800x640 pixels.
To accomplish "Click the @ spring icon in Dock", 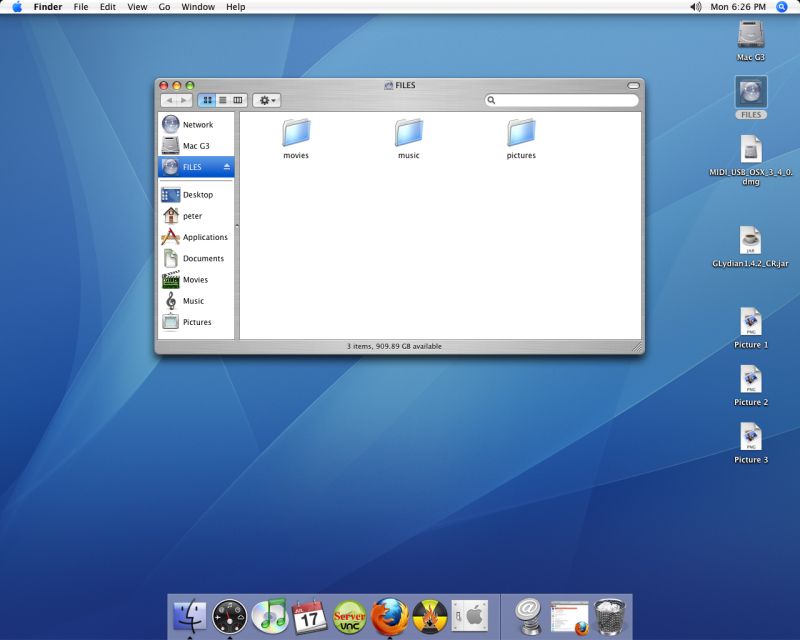I will pos(528,617).
